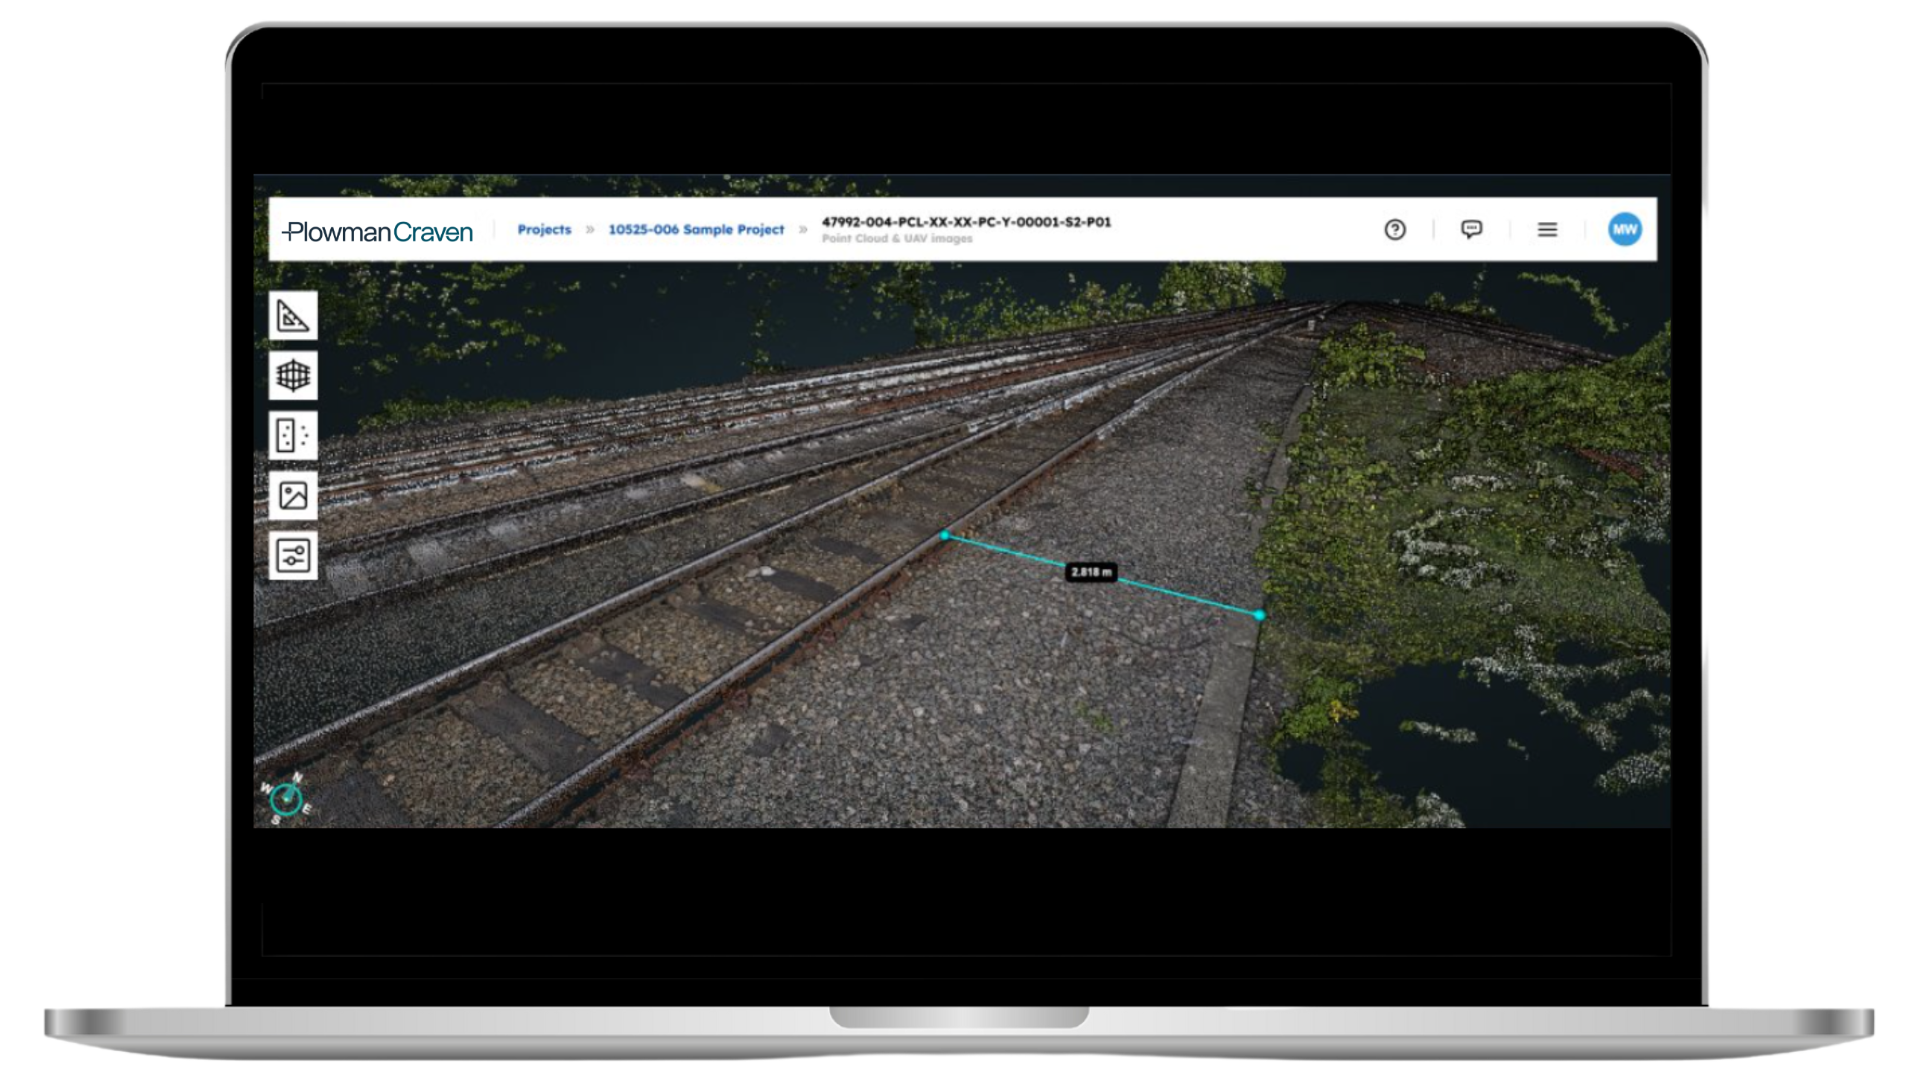Click measurement endpoint at platform edge
This screenshot has width=1920, height=1080.
coord(1259,615)
